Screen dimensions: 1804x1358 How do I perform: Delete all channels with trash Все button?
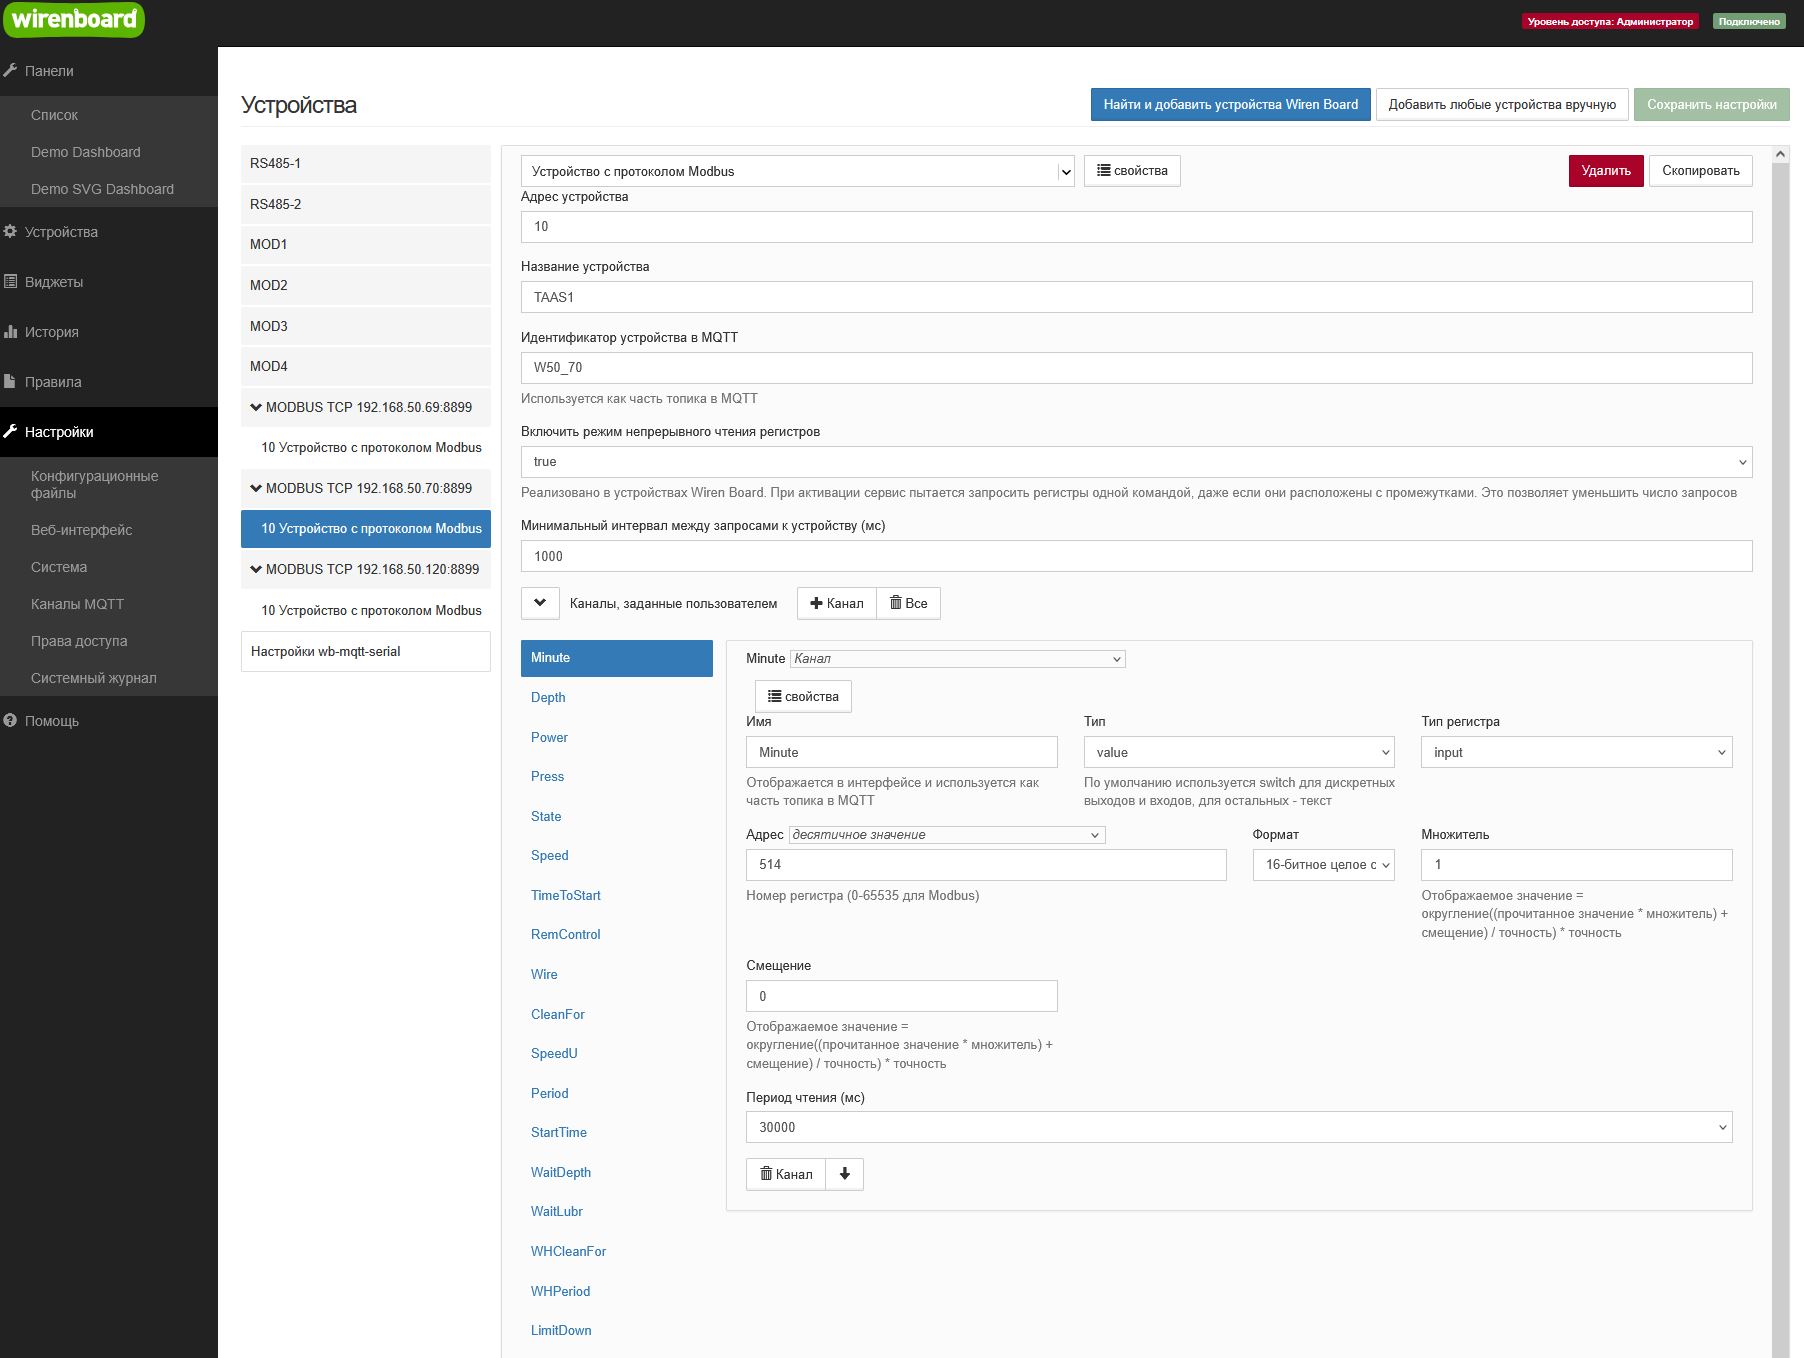(908, 603)
